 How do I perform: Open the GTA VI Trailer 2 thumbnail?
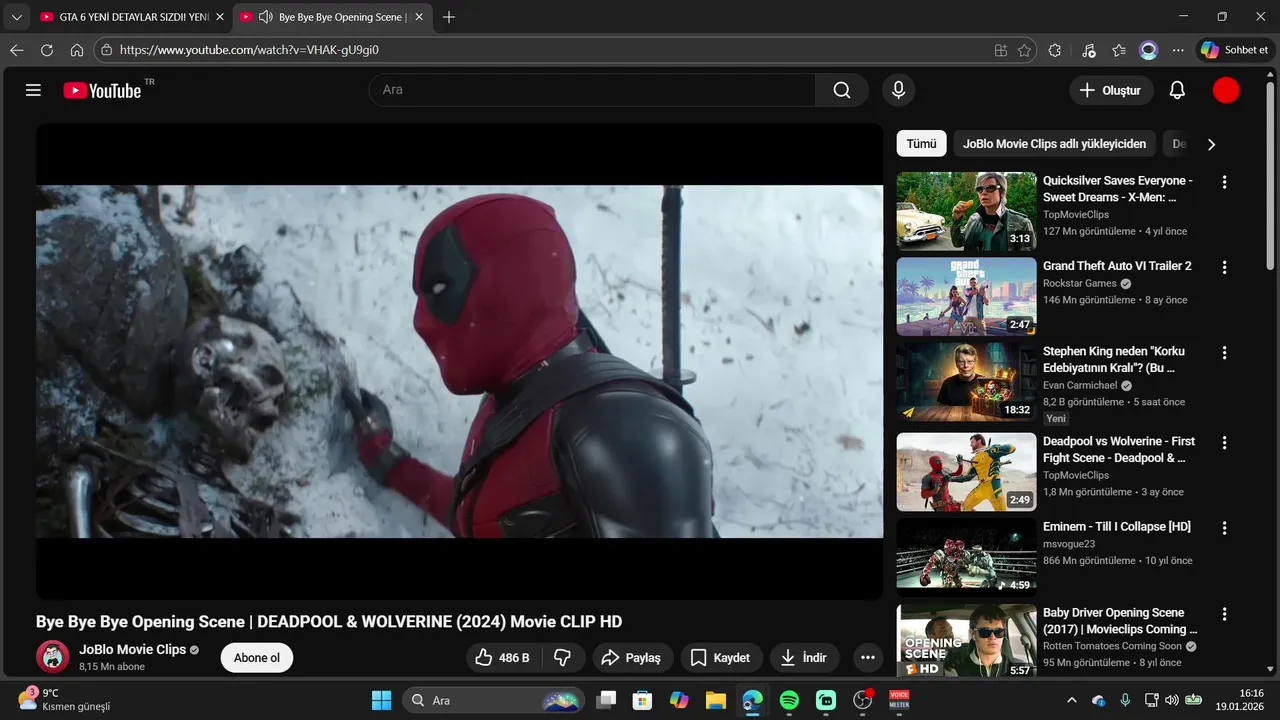966,297
